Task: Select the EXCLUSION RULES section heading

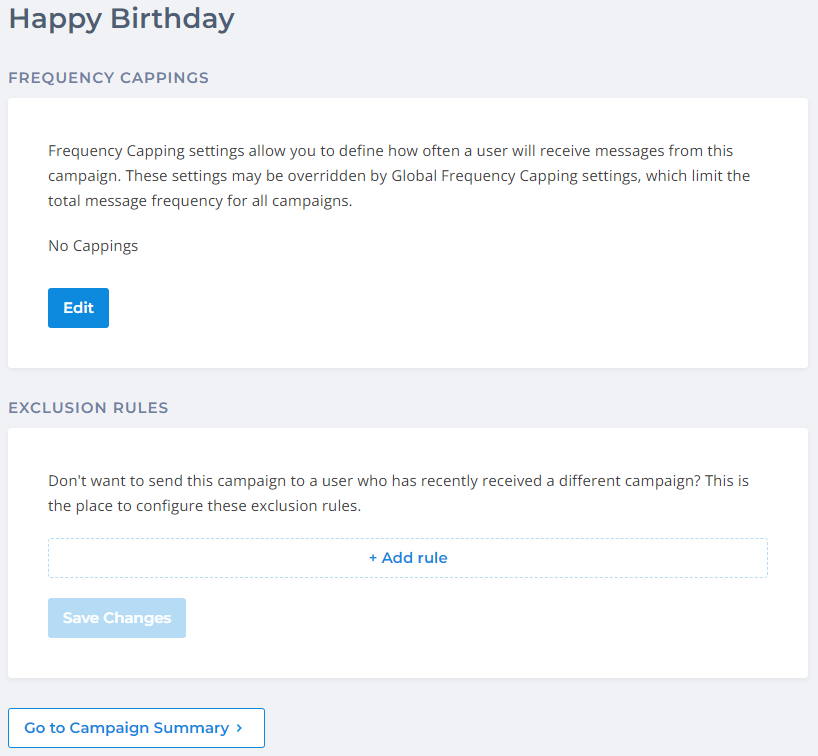Action: click(88, 408)
